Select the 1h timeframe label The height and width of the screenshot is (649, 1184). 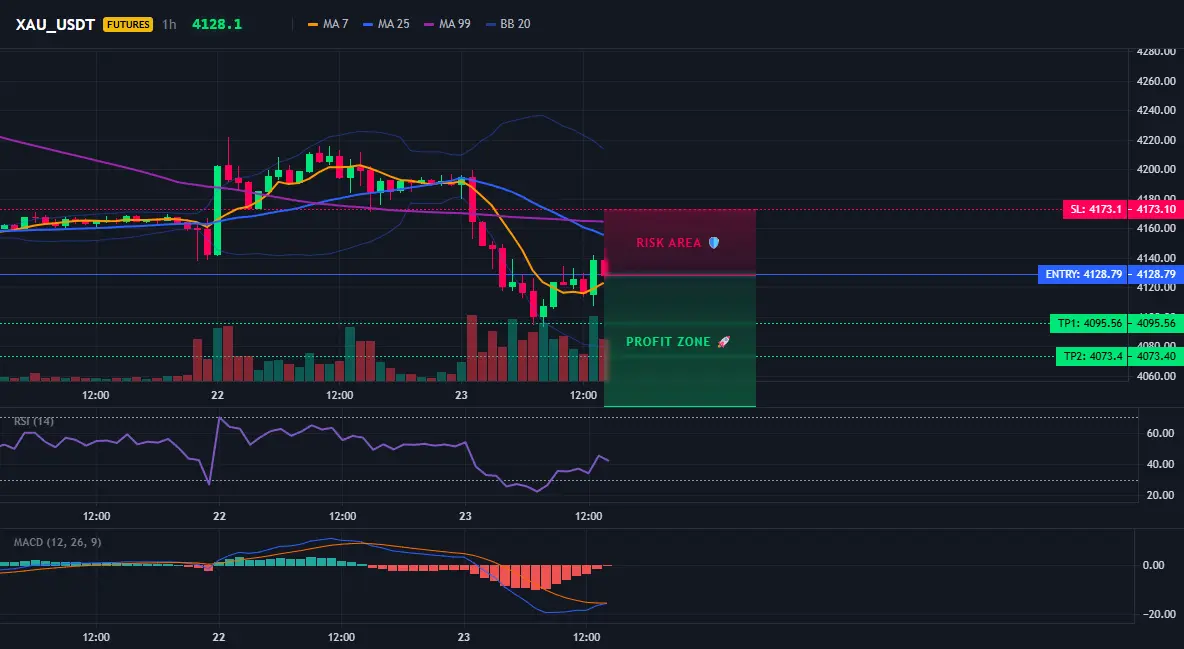point(169,24)
